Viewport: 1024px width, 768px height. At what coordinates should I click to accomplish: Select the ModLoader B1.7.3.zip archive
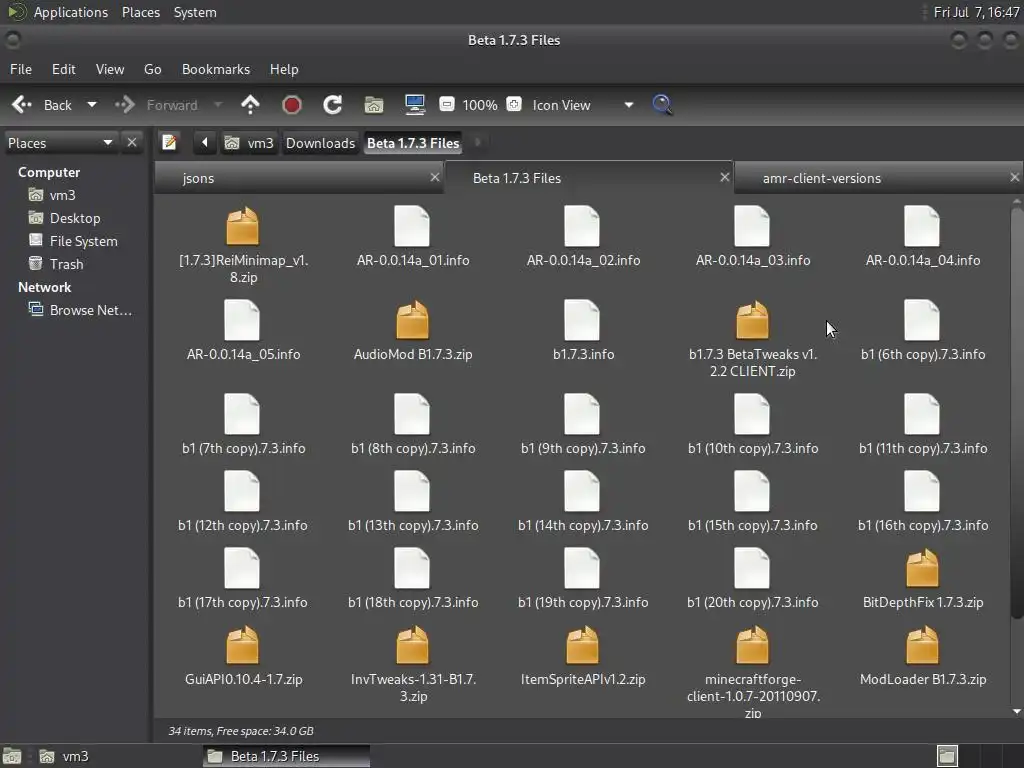922,645
